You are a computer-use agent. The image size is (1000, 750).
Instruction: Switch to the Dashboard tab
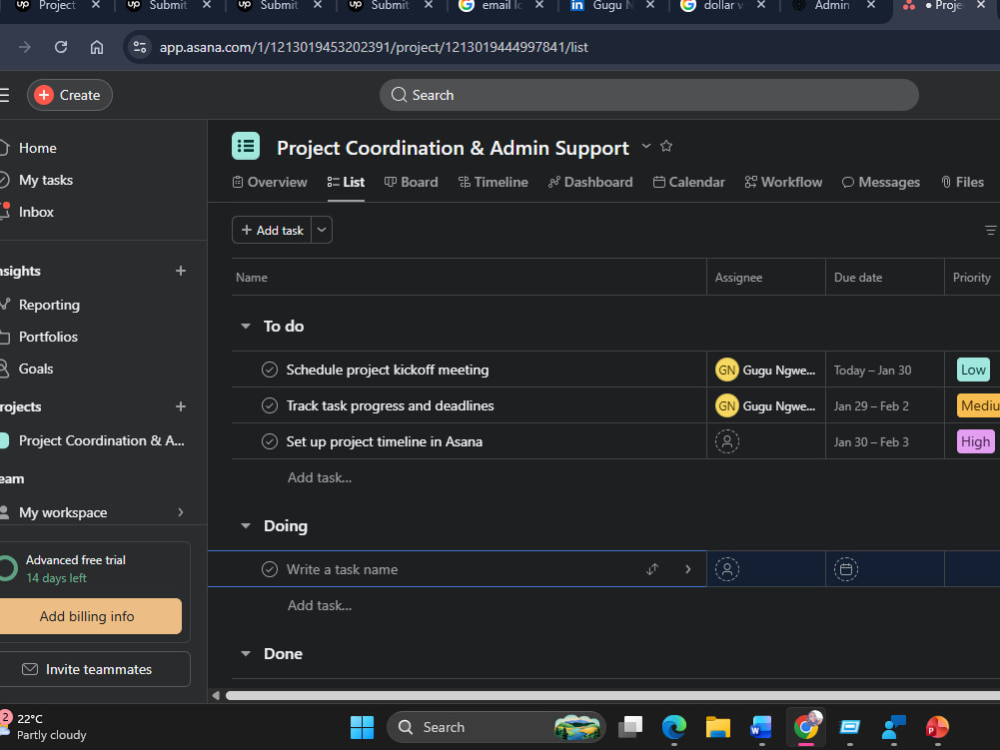click(590, 182)
